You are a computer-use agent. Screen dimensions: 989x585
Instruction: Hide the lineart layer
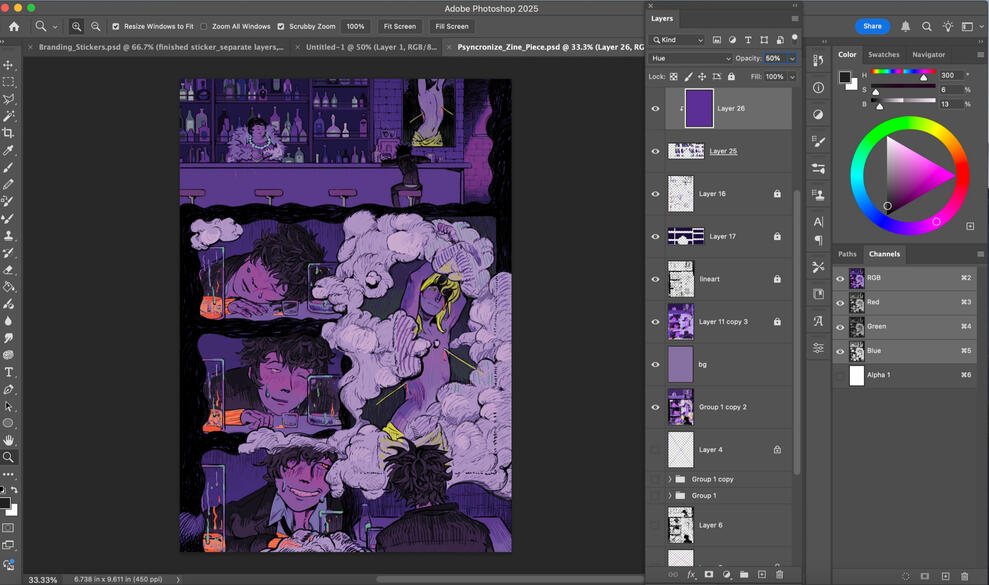[656, 279]
